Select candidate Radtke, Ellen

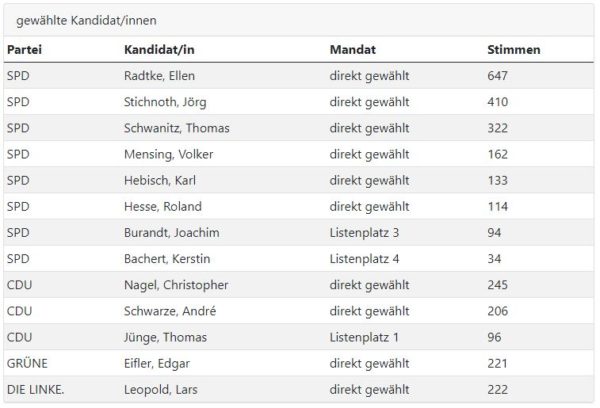point(159,76)
